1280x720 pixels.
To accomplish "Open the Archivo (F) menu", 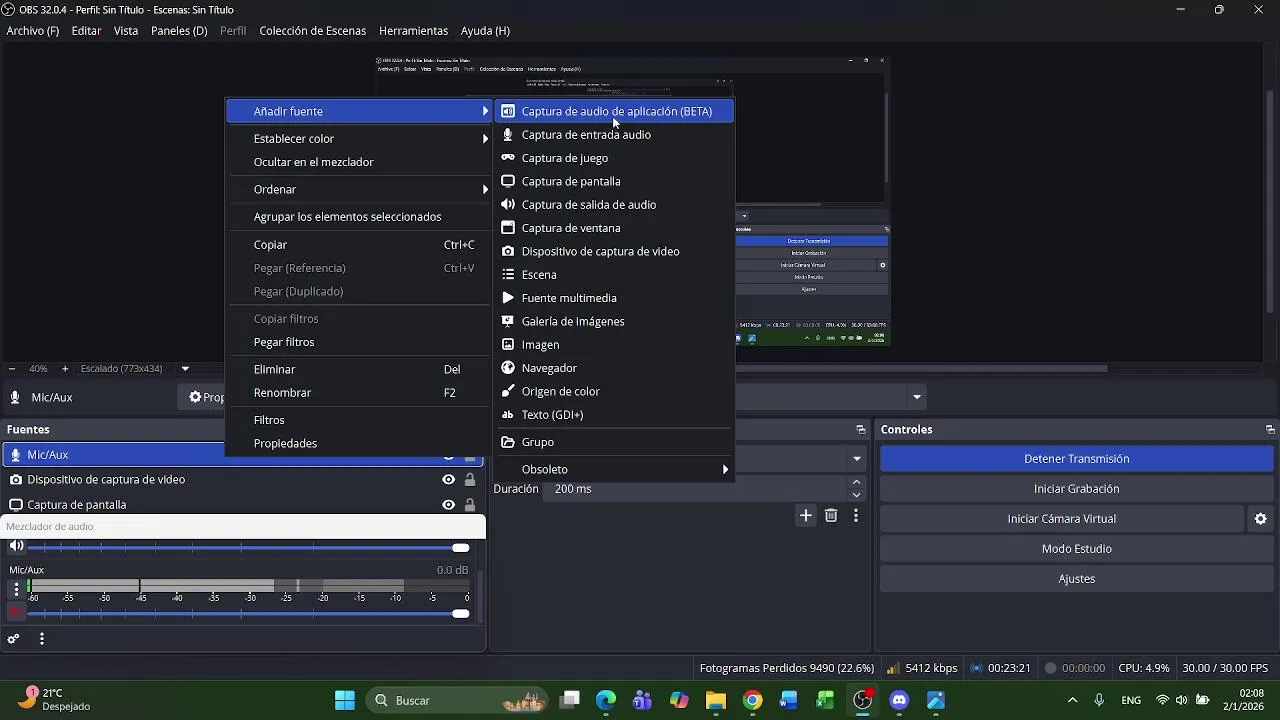I will tap(32, 31).
